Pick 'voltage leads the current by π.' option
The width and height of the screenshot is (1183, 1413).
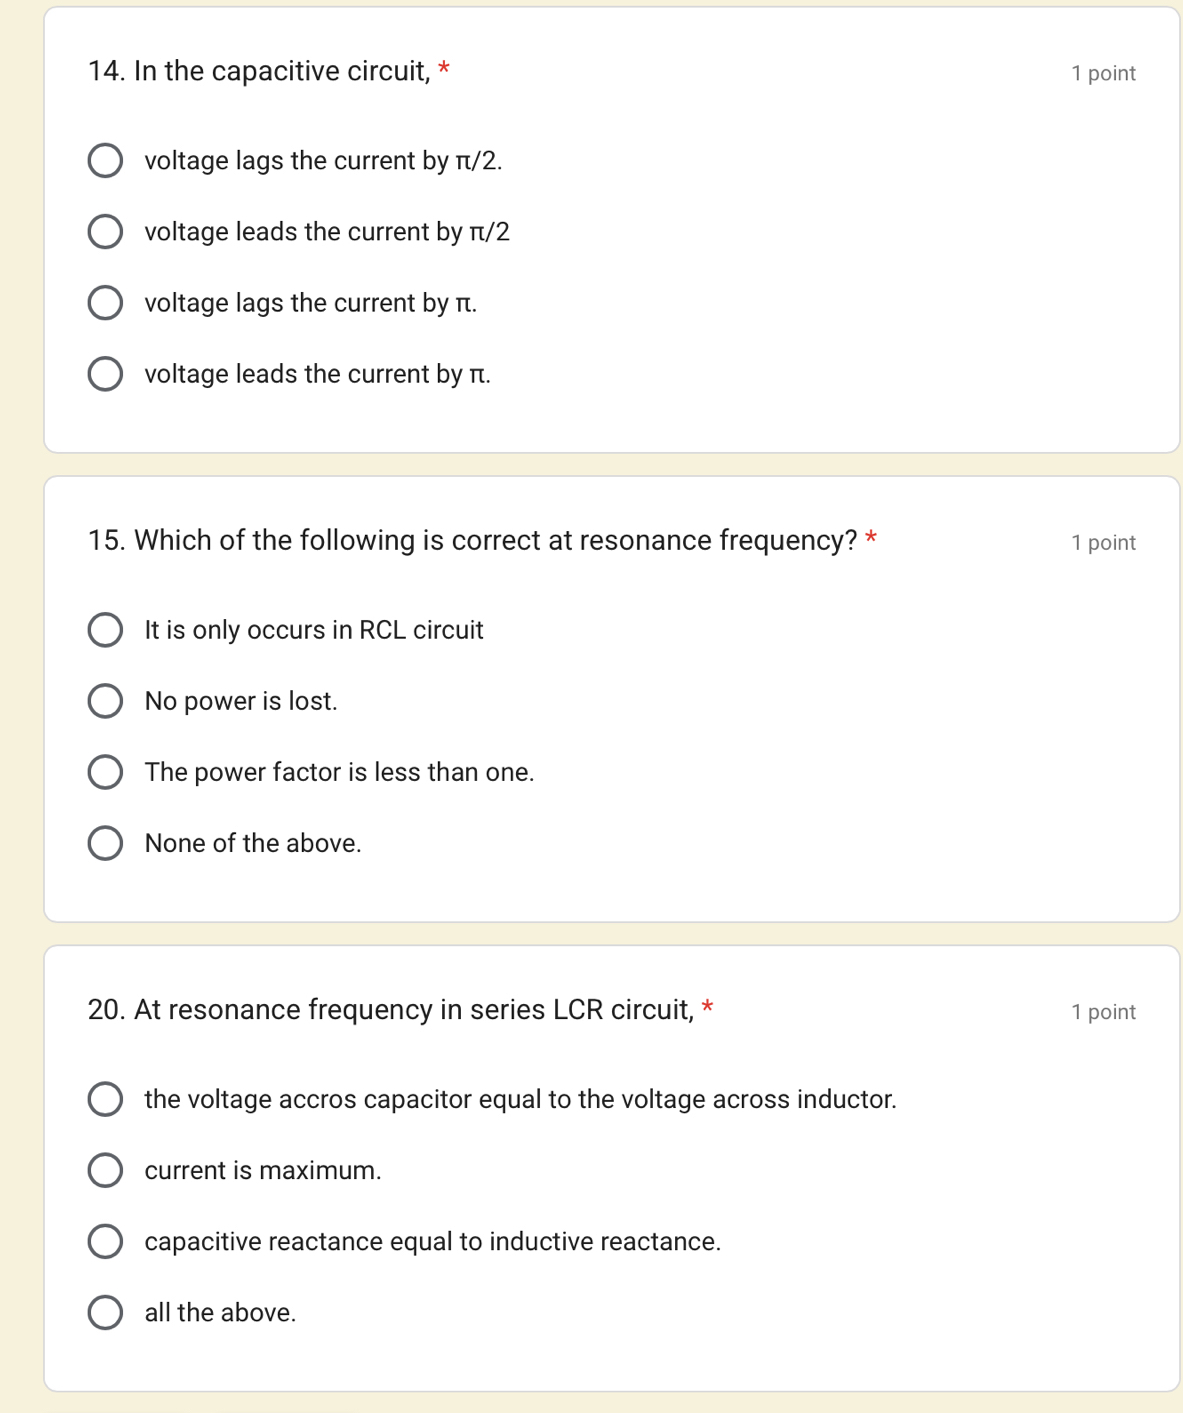coord(105,374)
